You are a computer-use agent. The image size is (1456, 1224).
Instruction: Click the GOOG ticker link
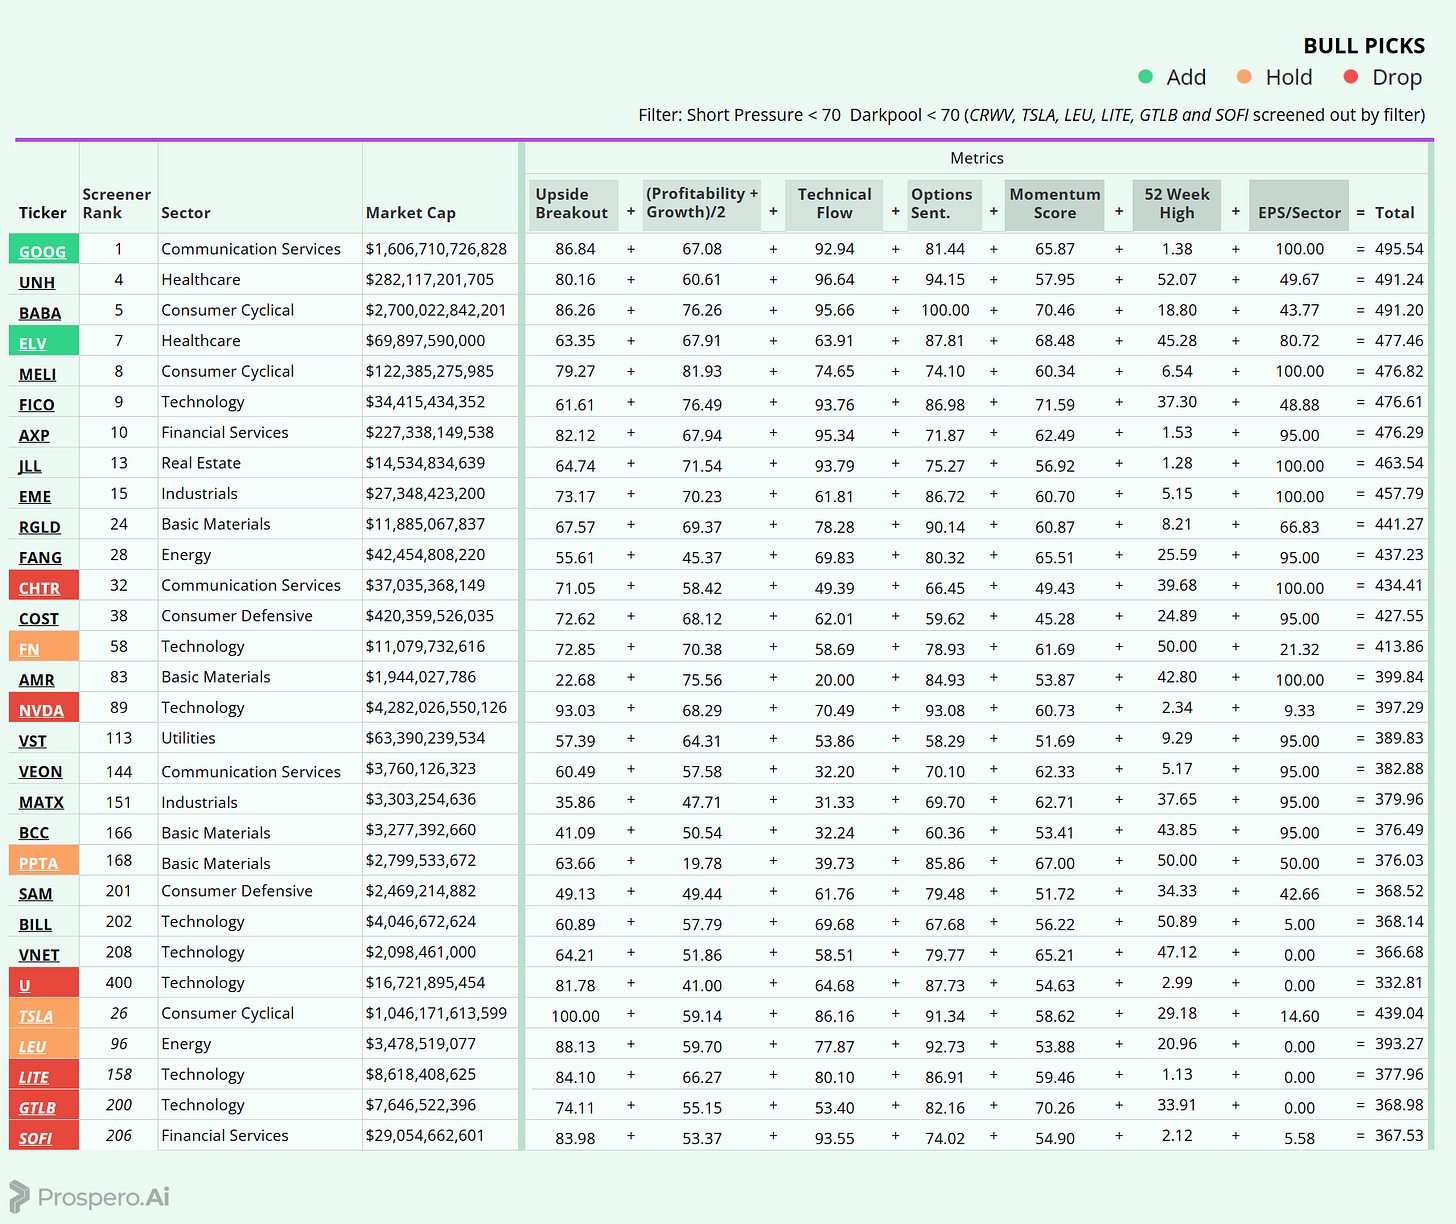click(x=42, y=252)
